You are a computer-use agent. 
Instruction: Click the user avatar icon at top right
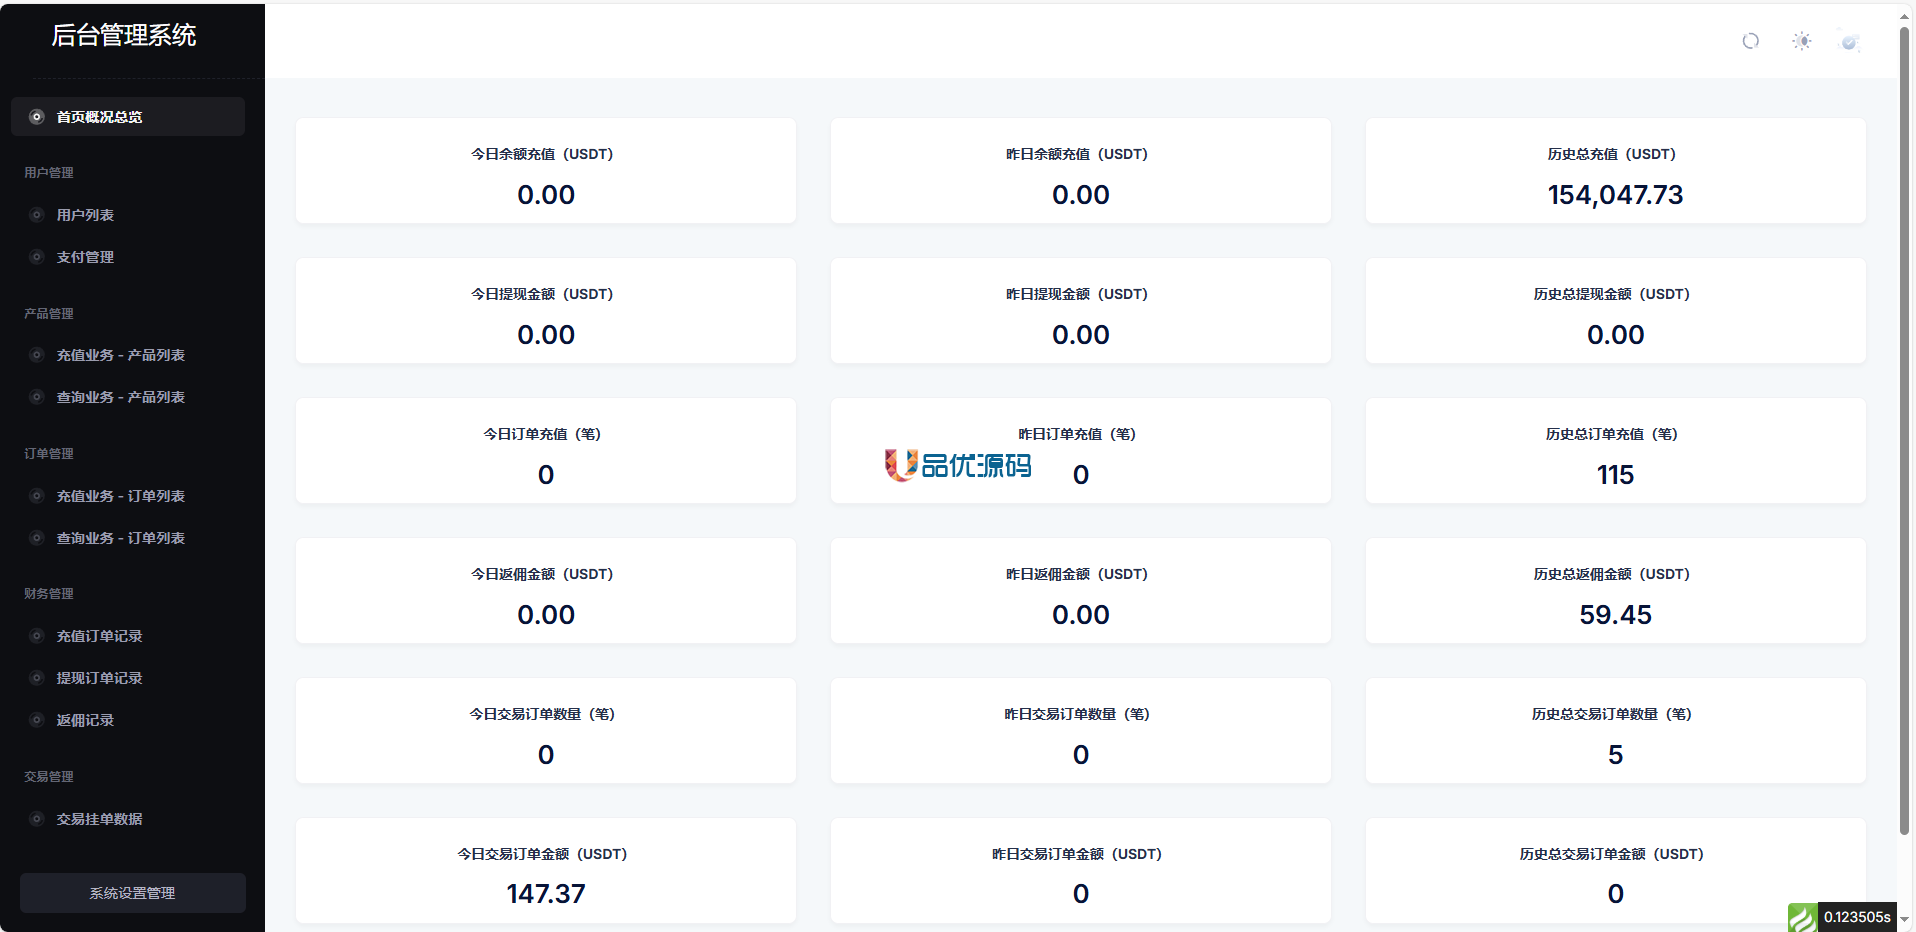(x=1849, y=41)
